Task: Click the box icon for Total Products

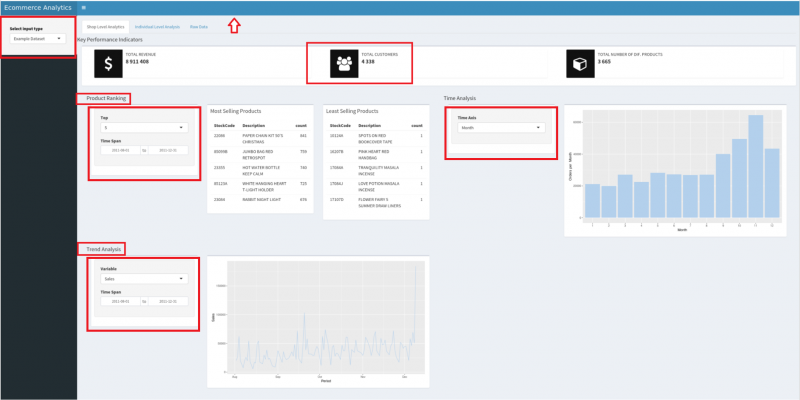Action: [x=580, y=63]
